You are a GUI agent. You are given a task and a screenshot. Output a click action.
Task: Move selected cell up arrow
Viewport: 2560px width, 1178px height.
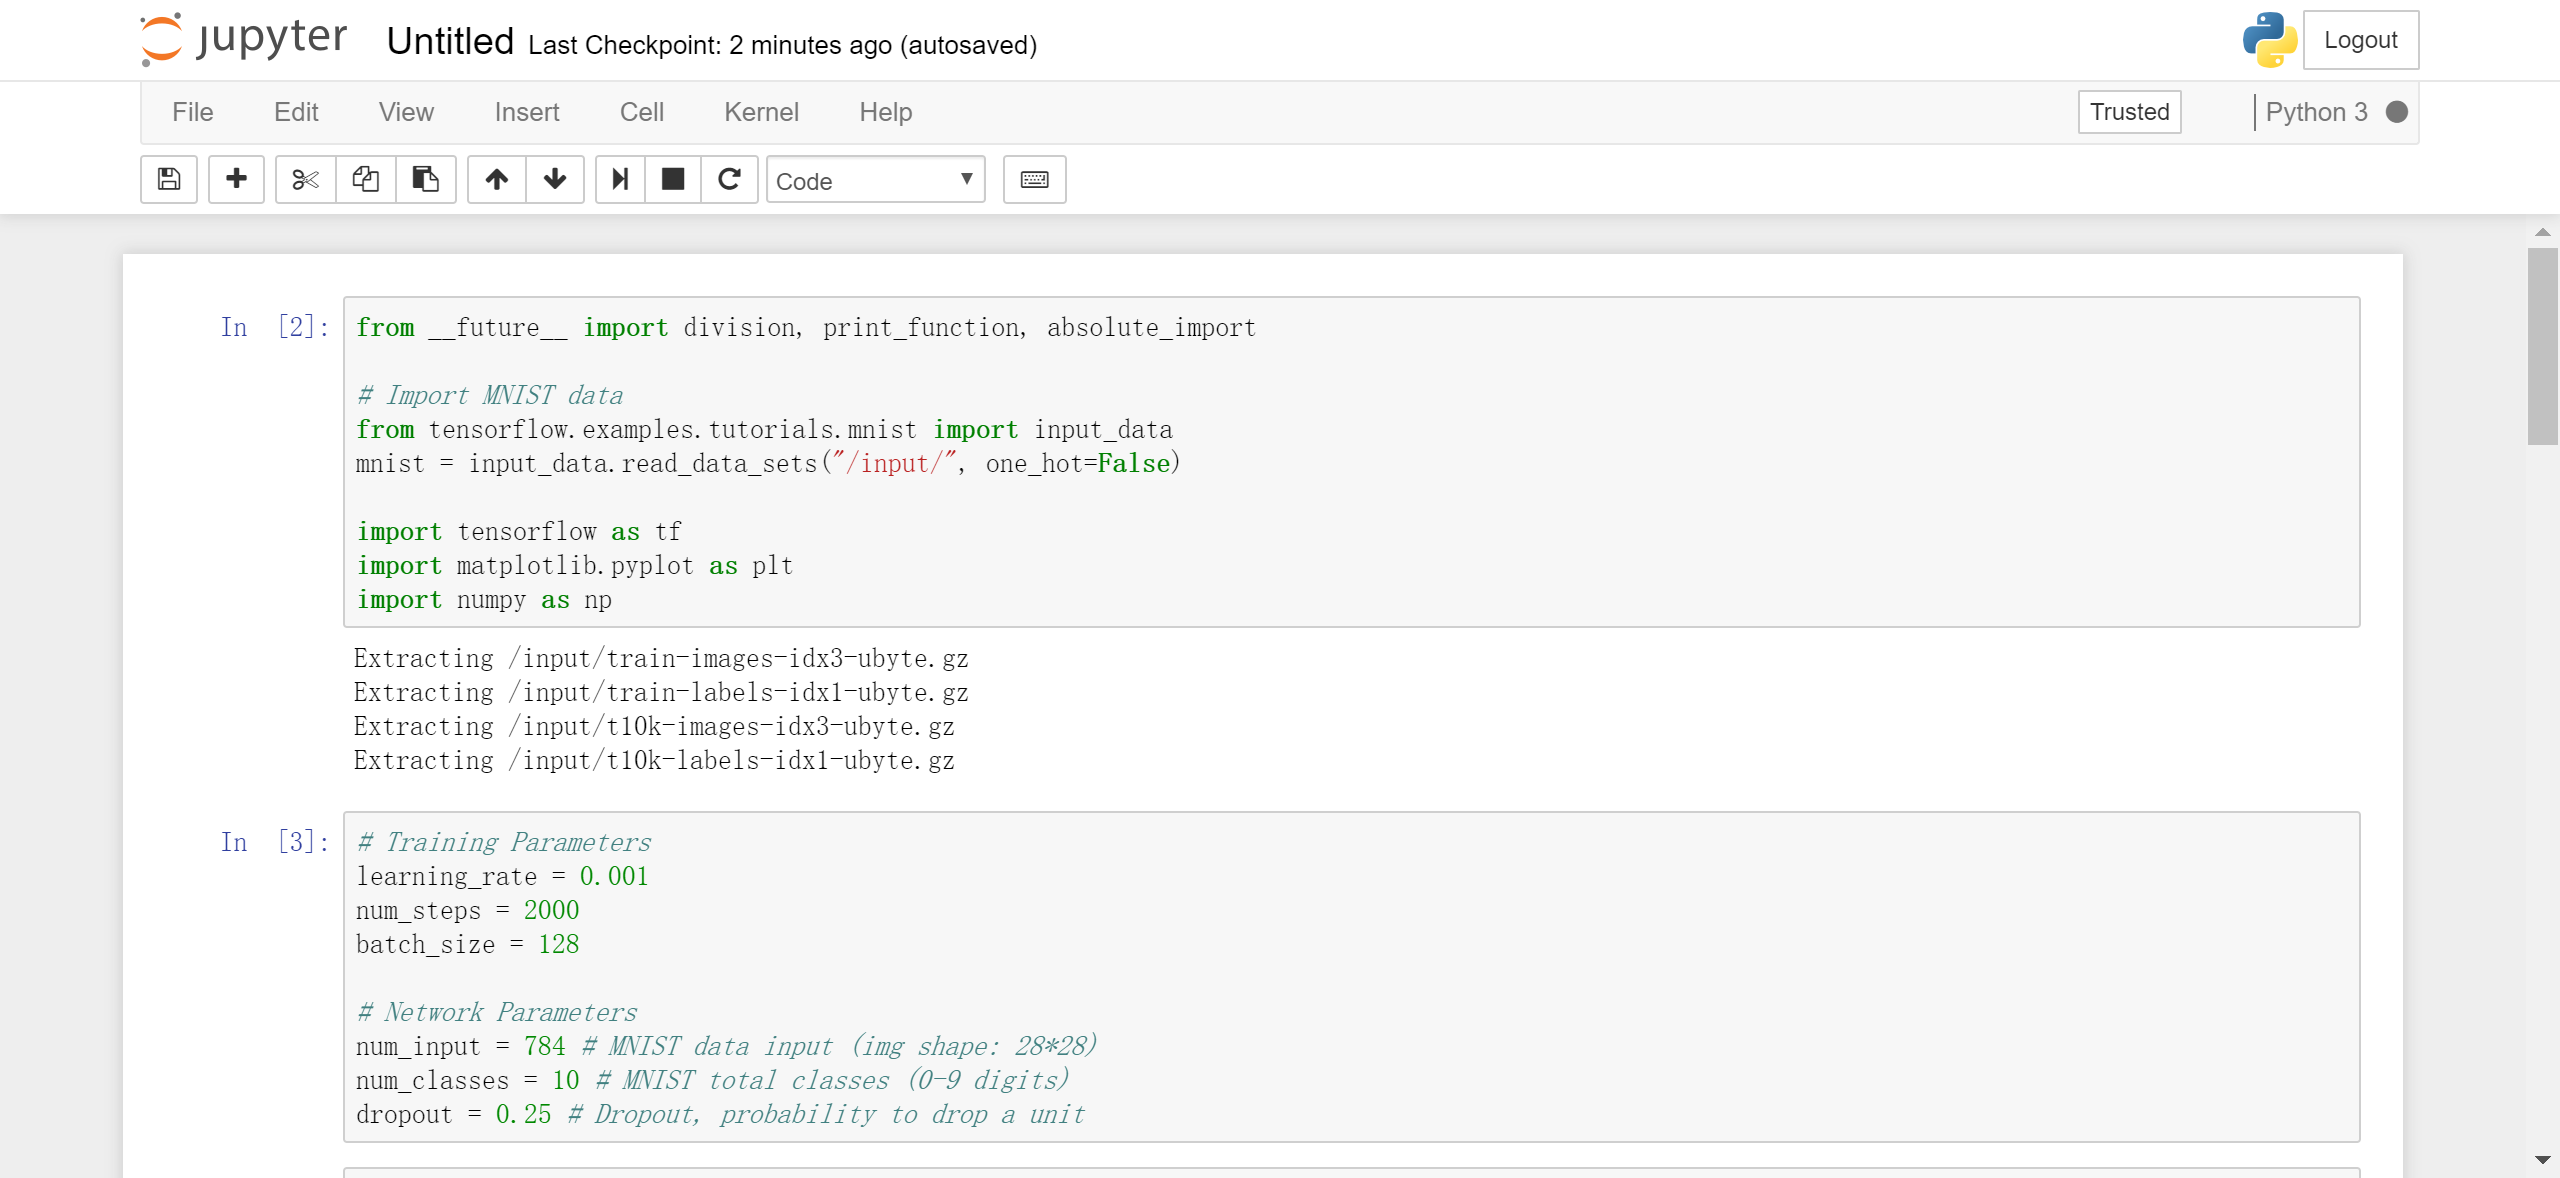(497, 179)
